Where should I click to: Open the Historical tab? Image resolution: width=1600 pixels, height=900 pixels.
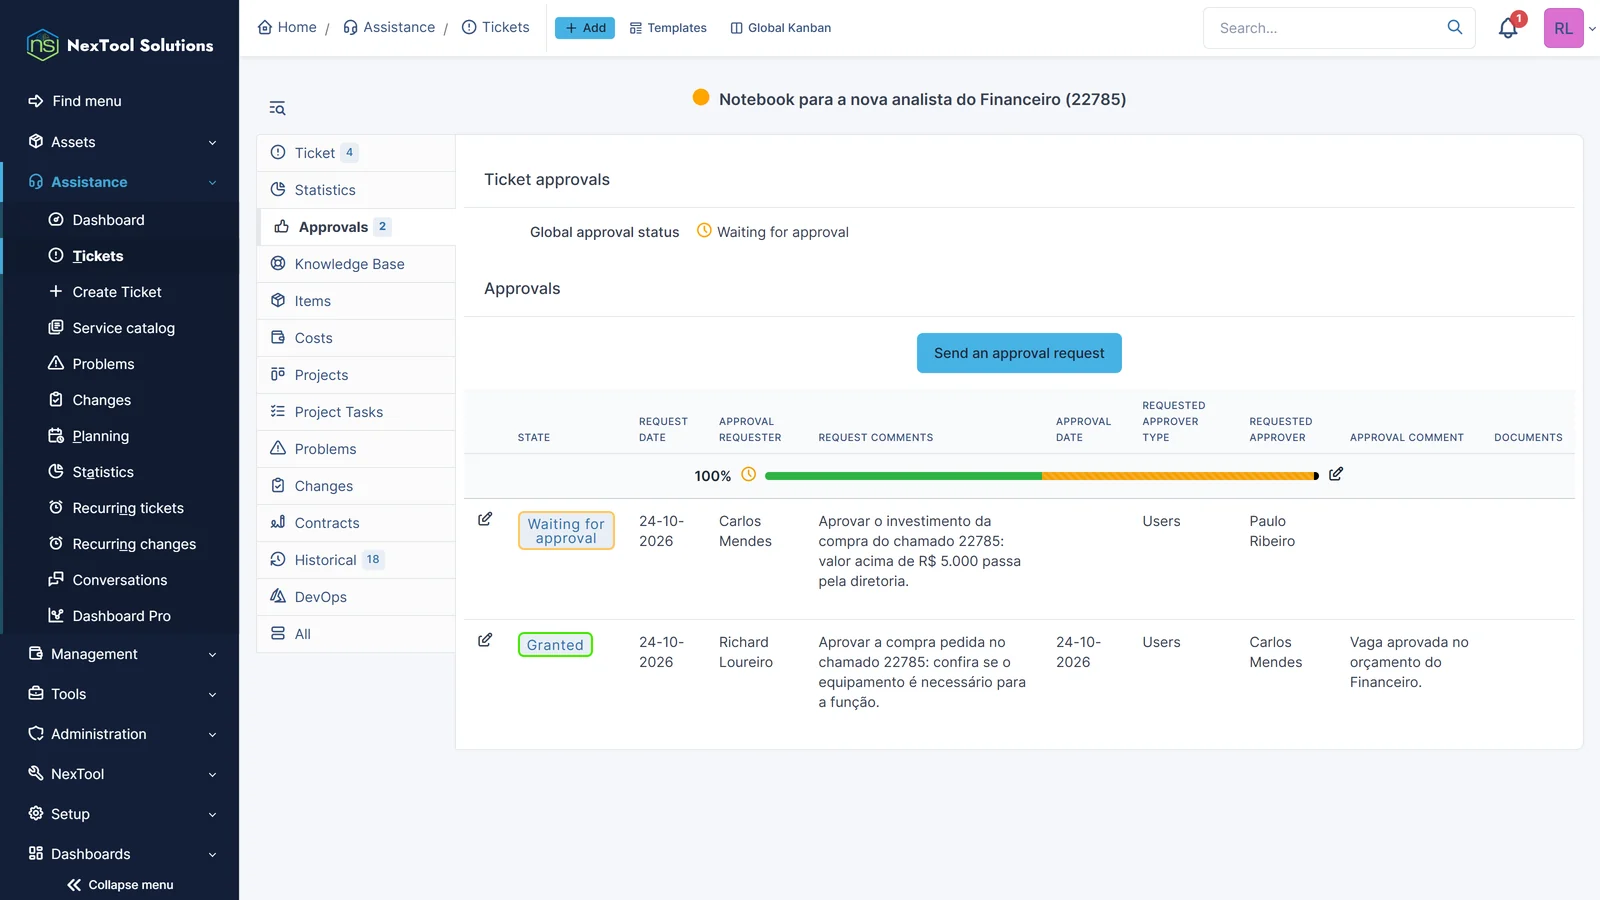[356, 560]
